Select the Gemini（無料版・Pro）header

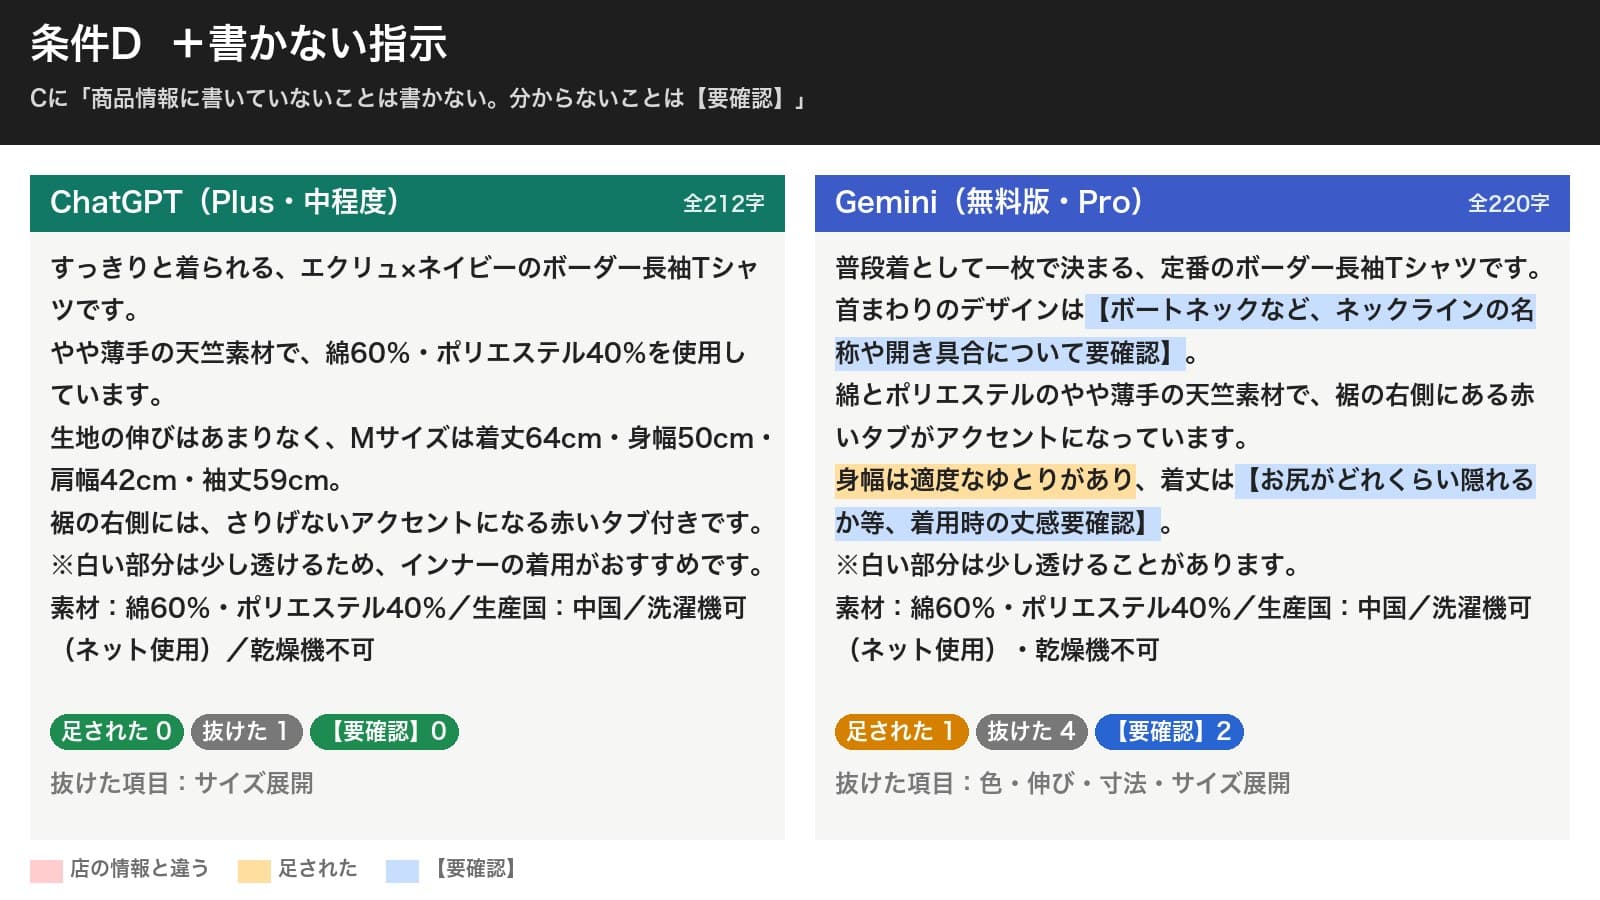(x=1192, y=203)
